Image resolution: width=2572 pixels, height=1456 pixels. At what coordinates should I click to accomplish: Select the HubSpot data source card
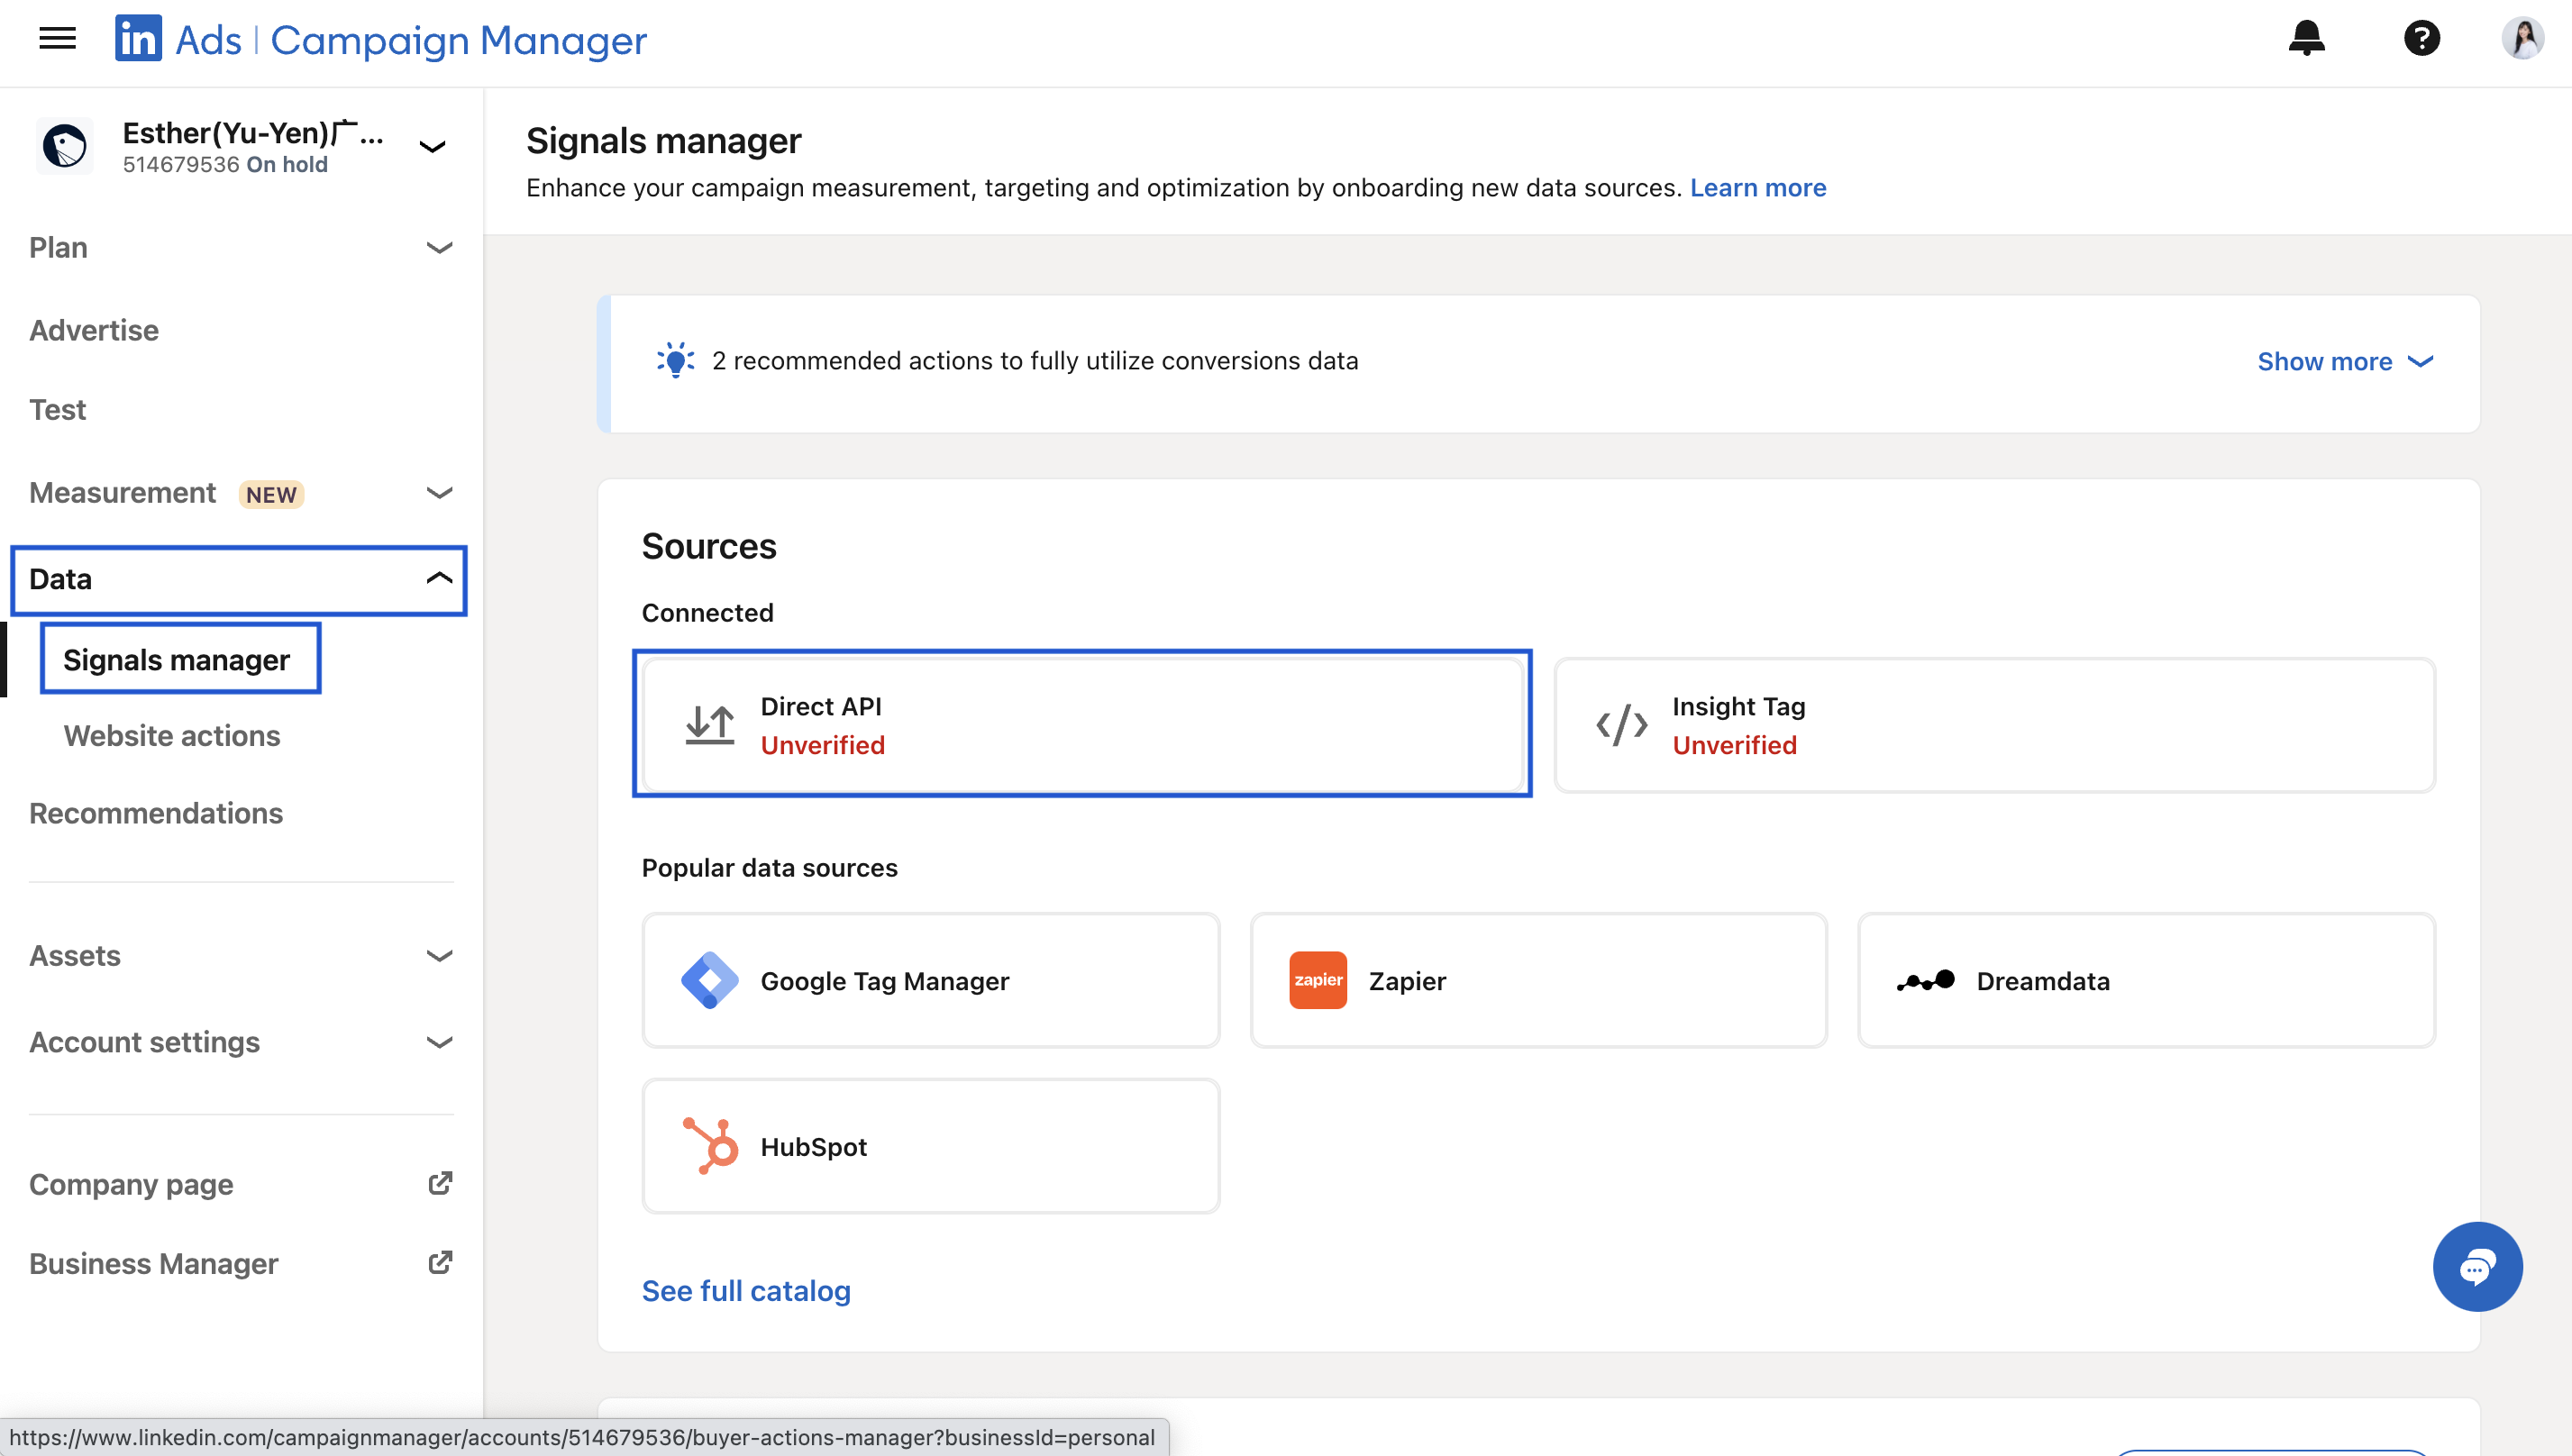930,1146
